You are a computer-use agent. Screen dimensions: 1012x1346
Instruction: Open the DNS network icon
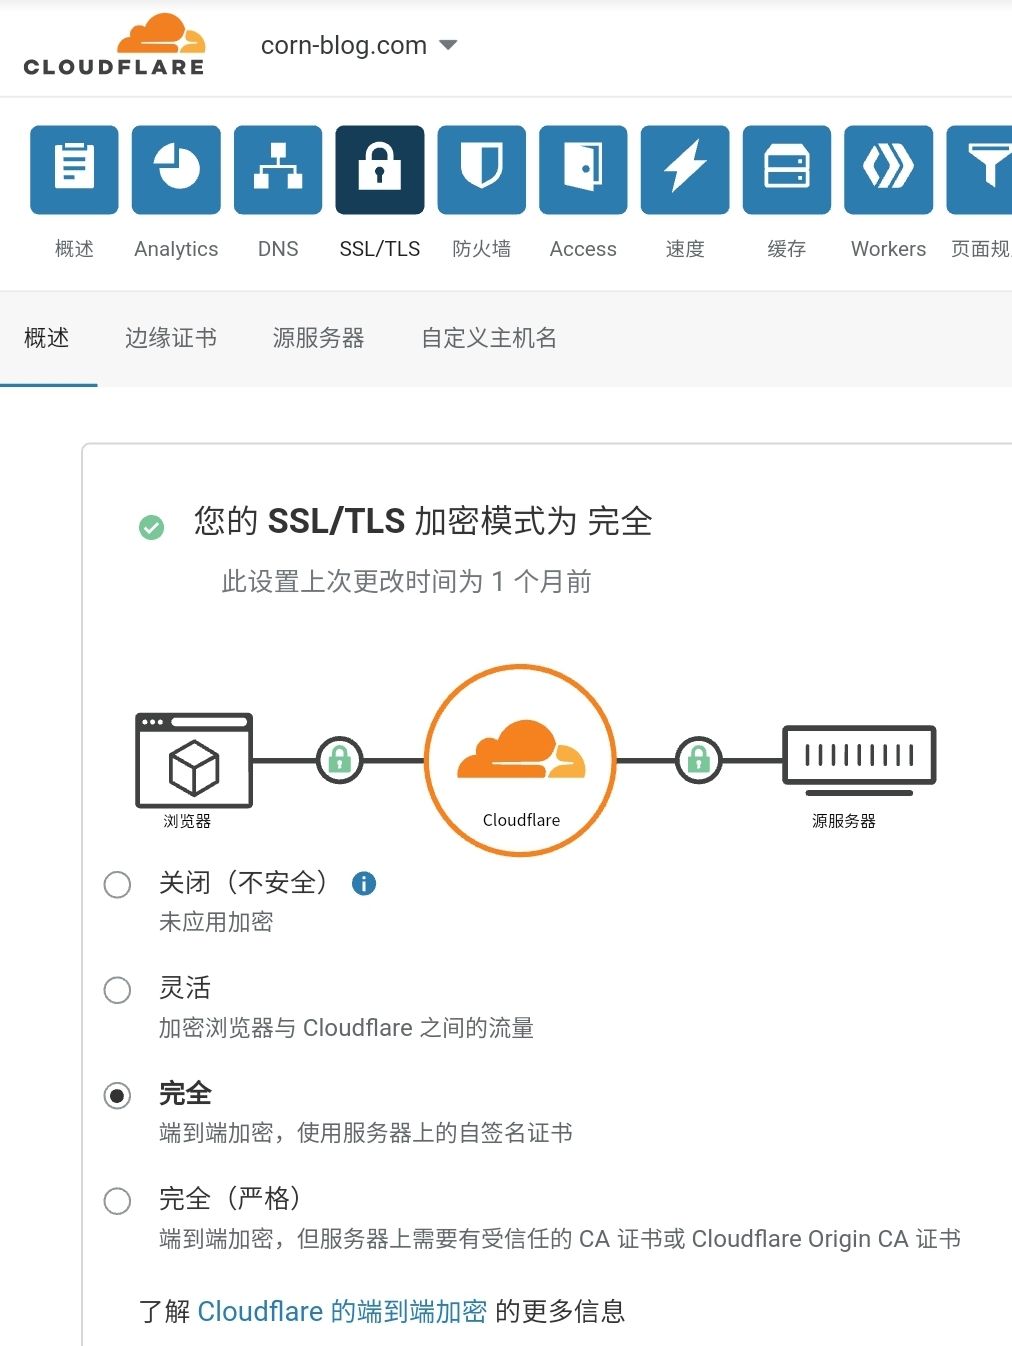pyautogui.click(x=278, y=170)
